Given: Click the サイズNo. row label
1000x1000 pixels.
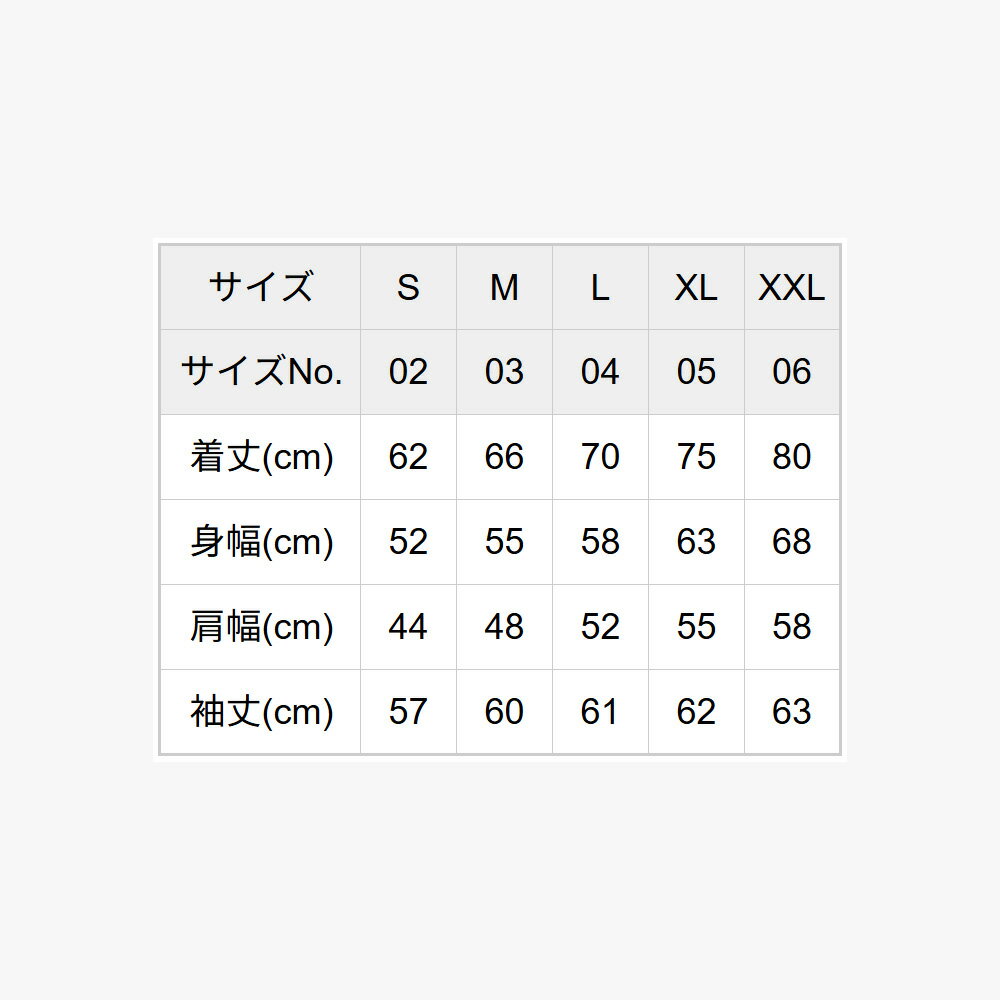Looking at the screenshot, I should [x=261, y=372].
